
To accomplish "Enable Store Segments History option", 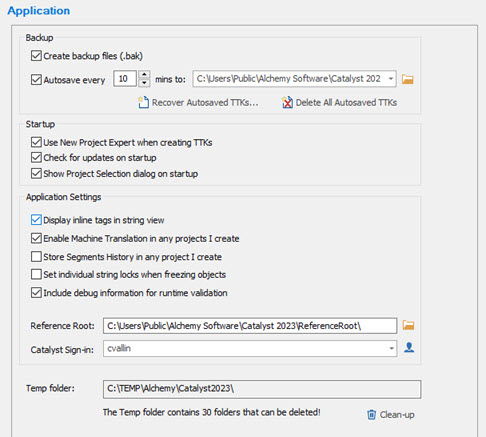I will (x=36, y=257).
